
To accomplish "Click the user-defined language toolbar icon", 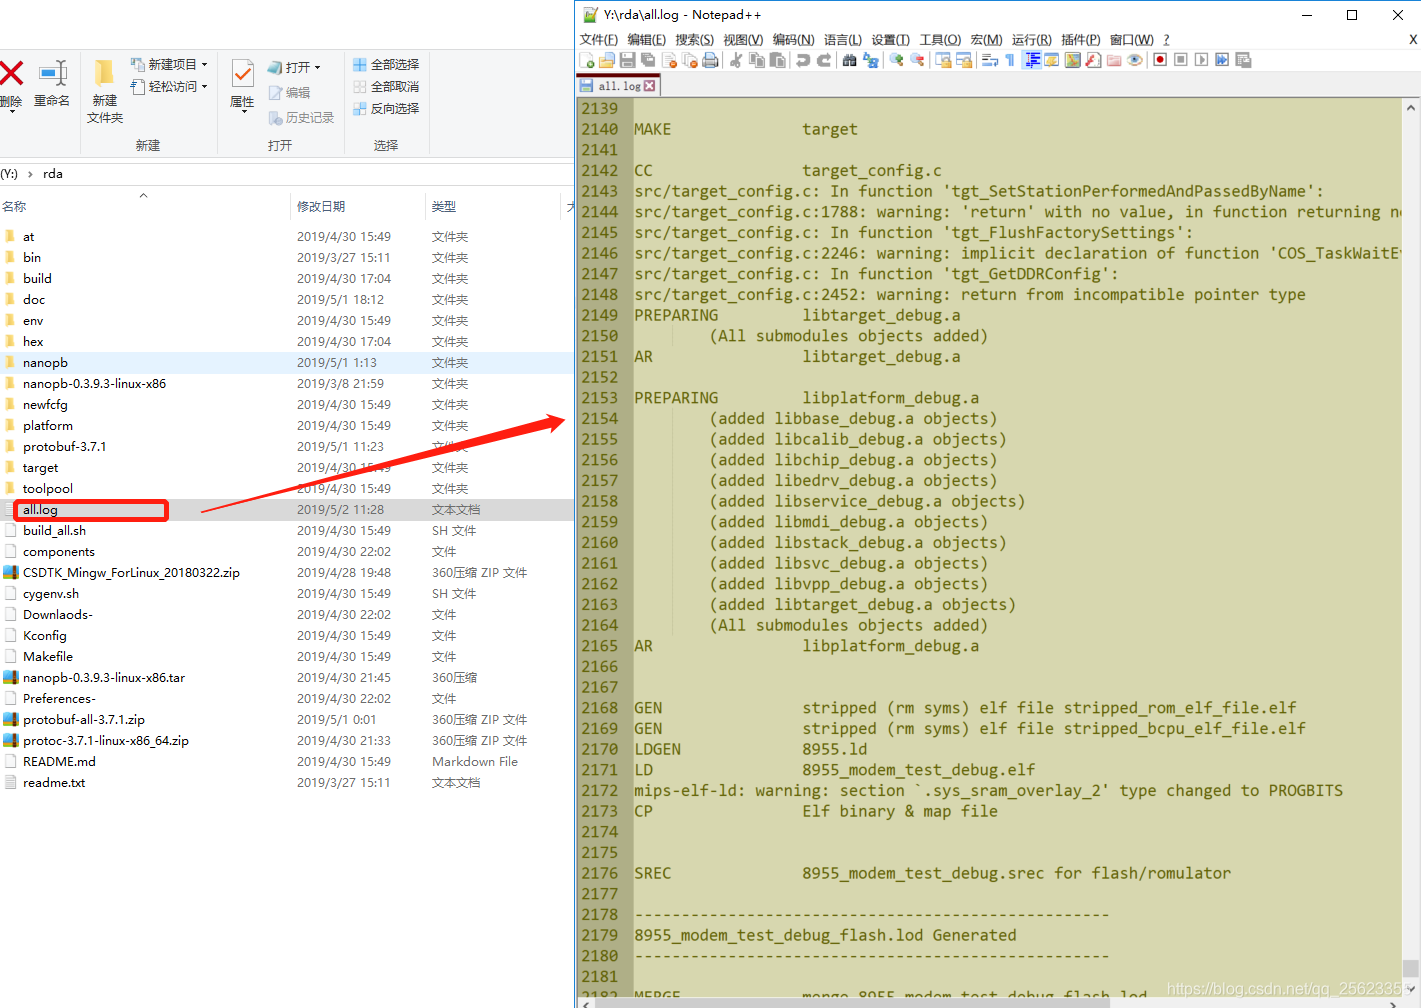I will (x=1052, y=60).
